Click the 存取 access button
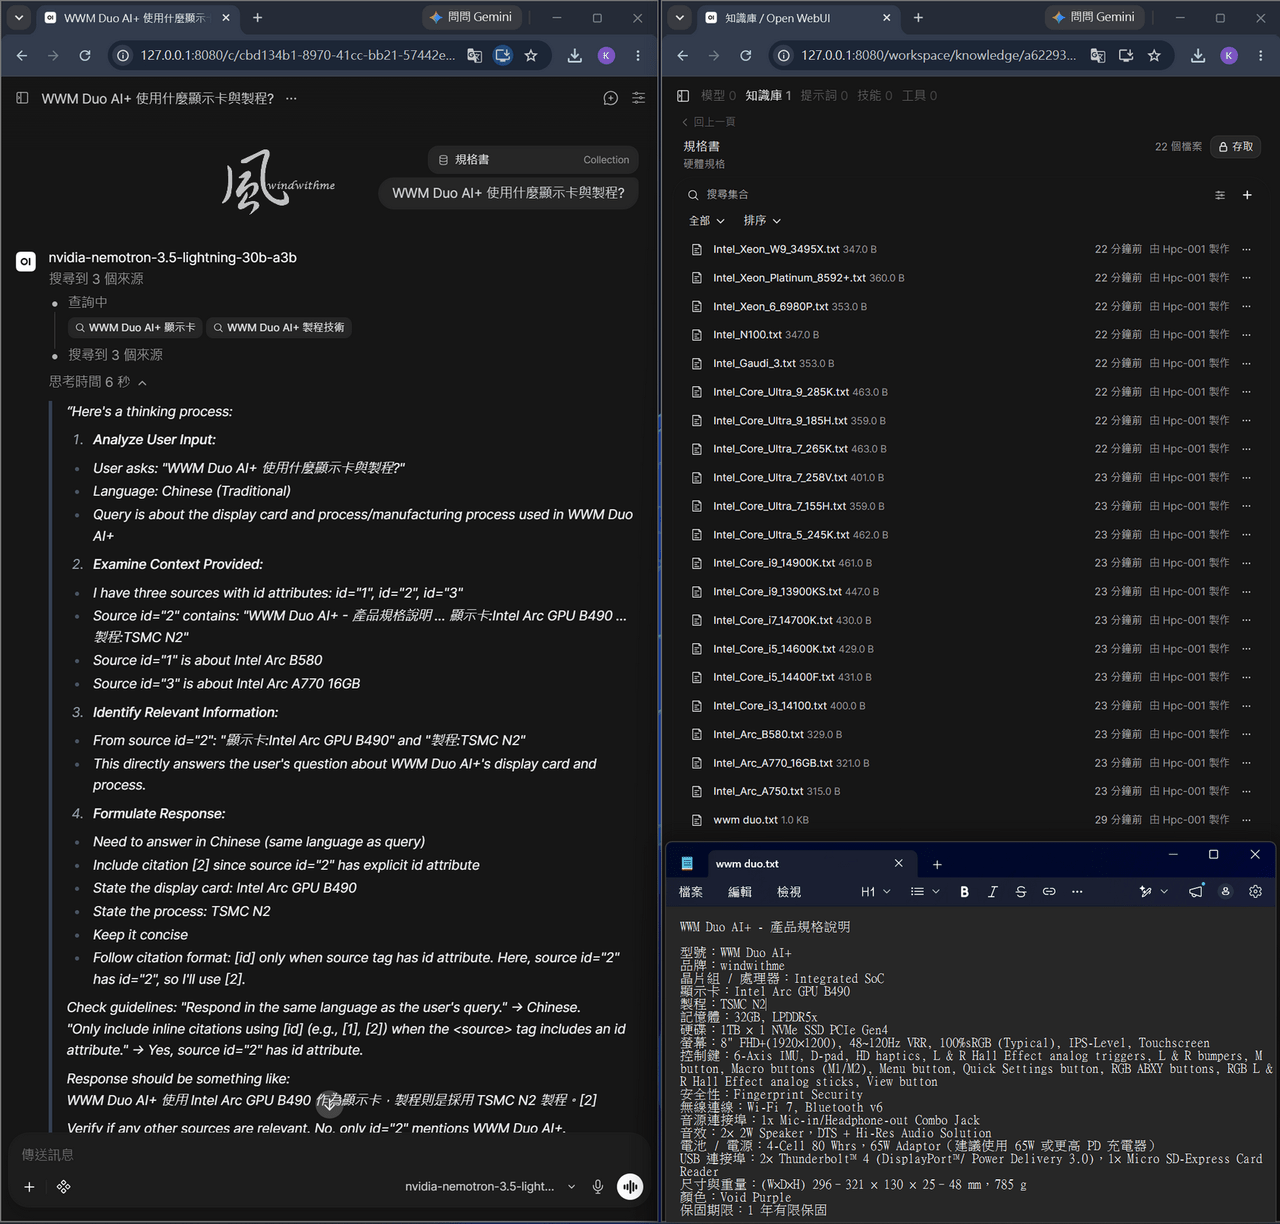Image resolution: width=1280 pixels, height=1224 pixels. (1236, 146)
